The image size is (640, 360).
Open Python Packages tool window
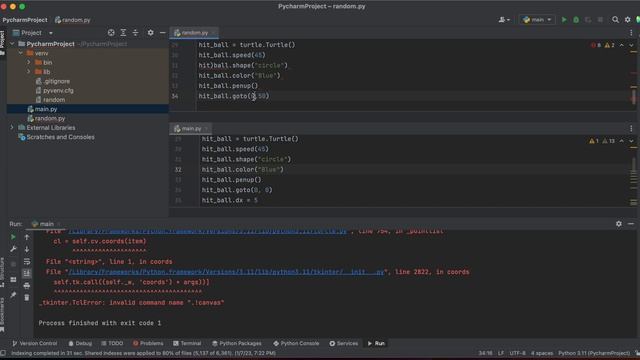point(237,343)
